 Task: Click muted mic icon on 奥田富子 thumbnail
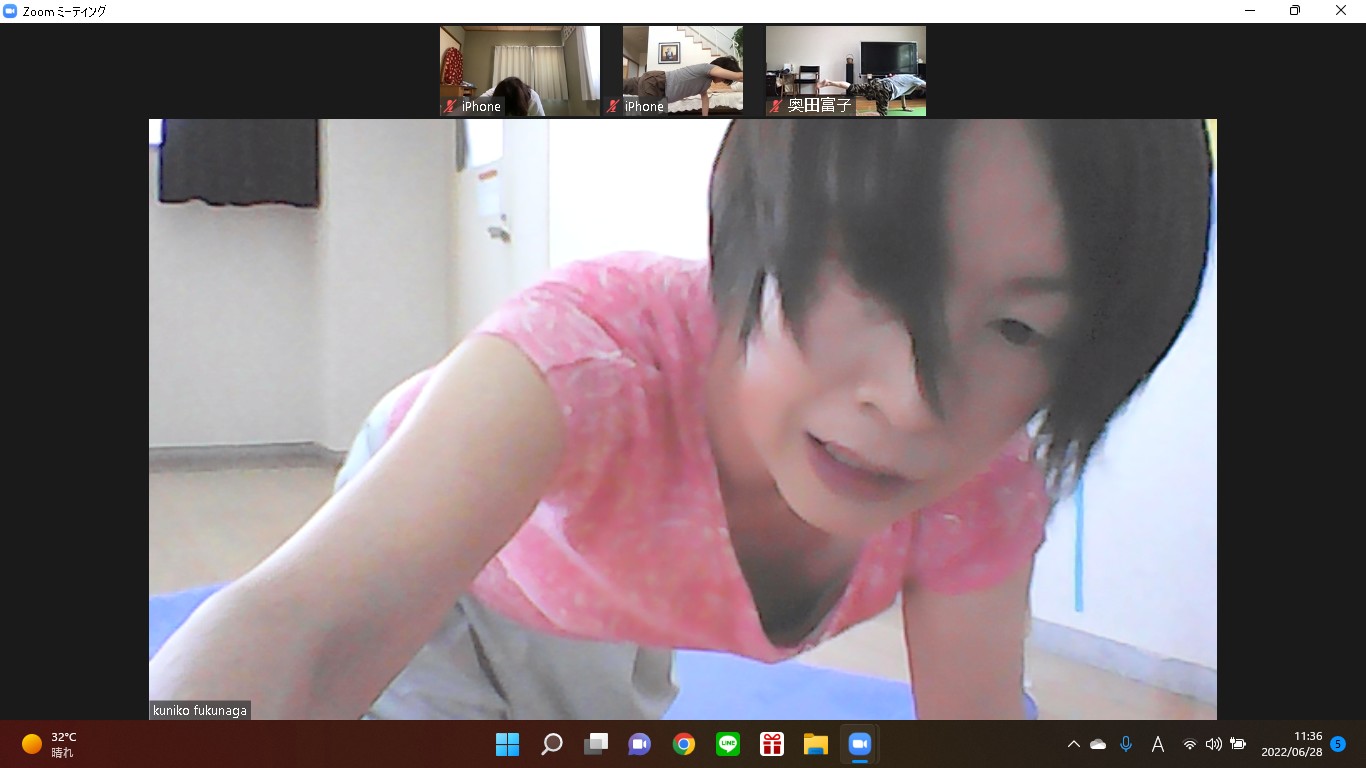click(x=776, y=106)
